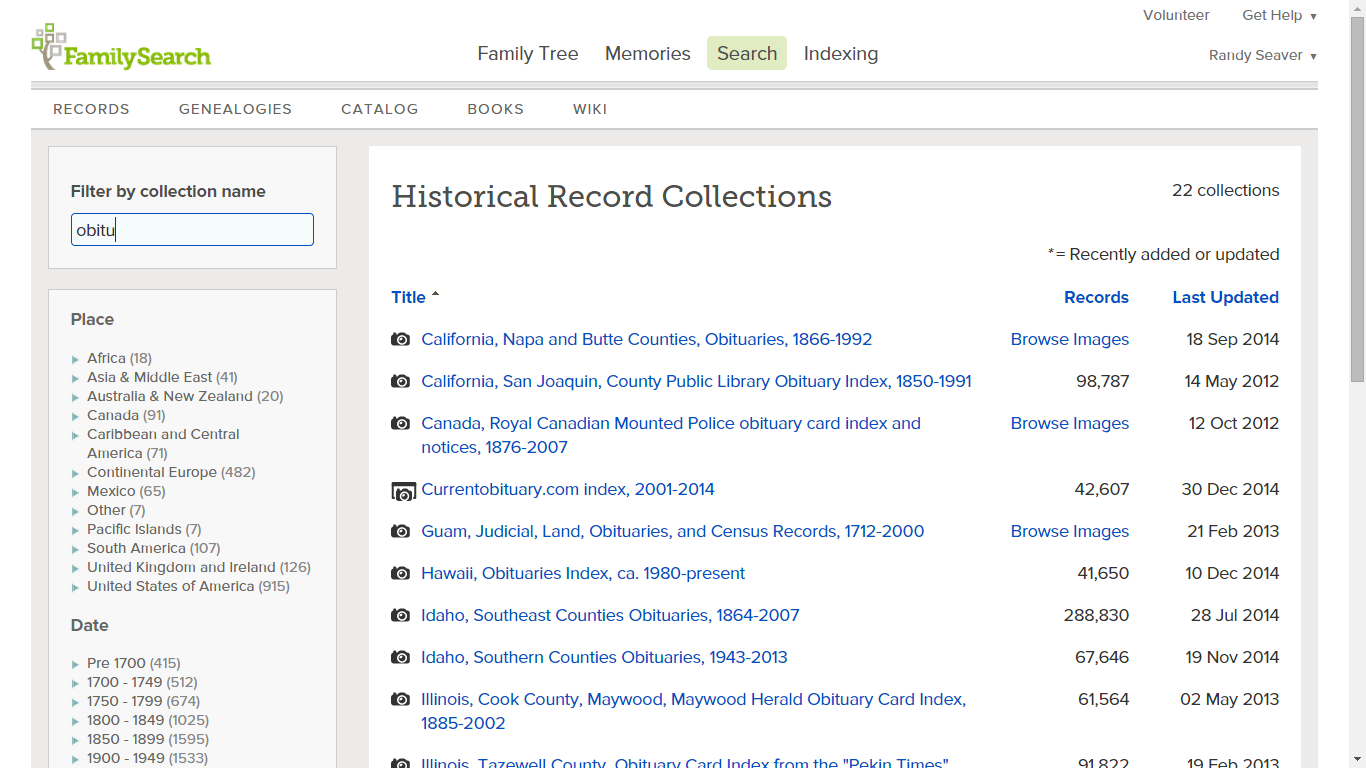Open the Randy Seaver account menu
The height and width of the screenshot is (768, 1366).
click(x=1262, y=55)
